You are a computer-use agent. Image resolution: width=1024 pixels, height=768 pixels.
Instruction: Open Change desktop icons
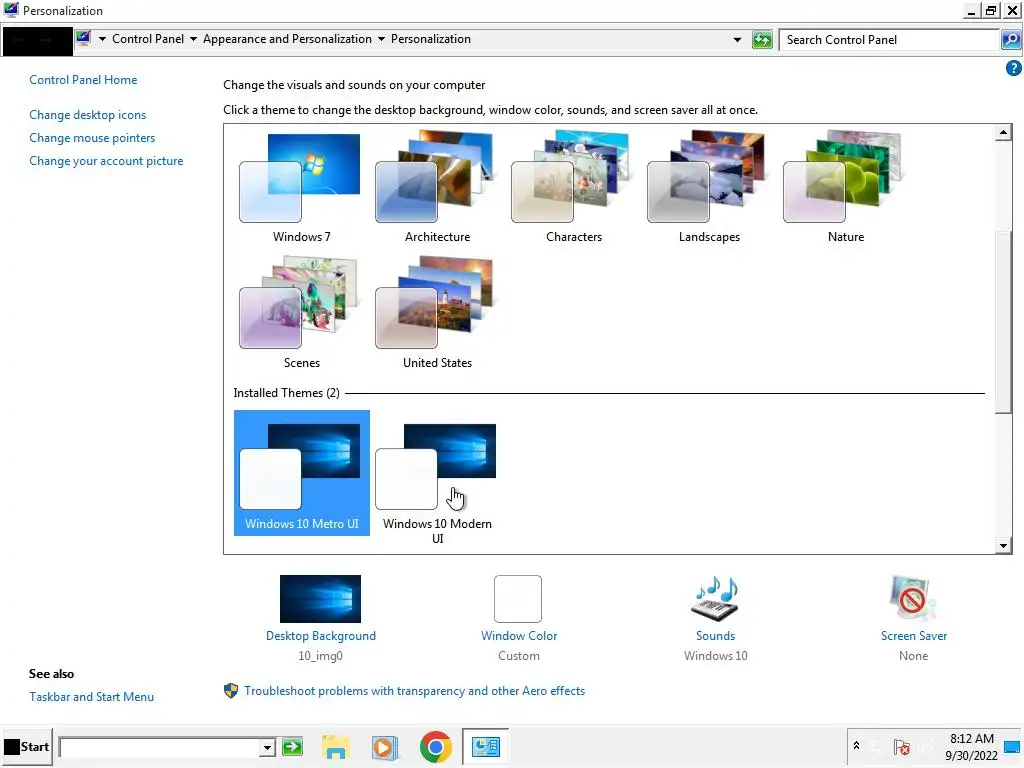coord(88,115)
